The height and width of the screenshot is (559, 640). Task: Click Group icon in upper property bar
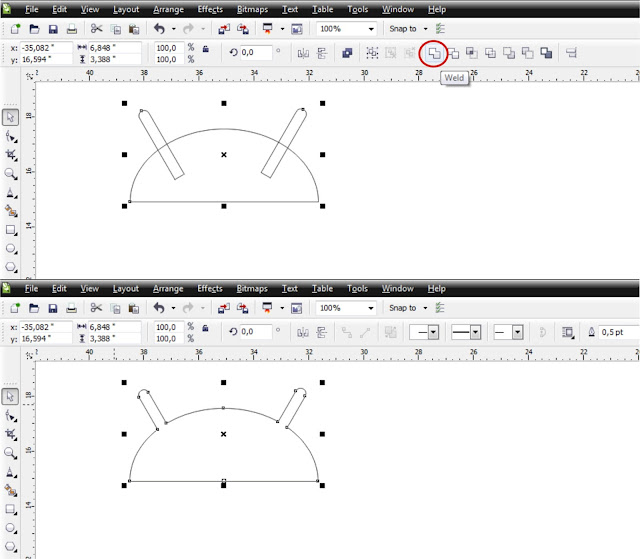(x=372, y=53)
